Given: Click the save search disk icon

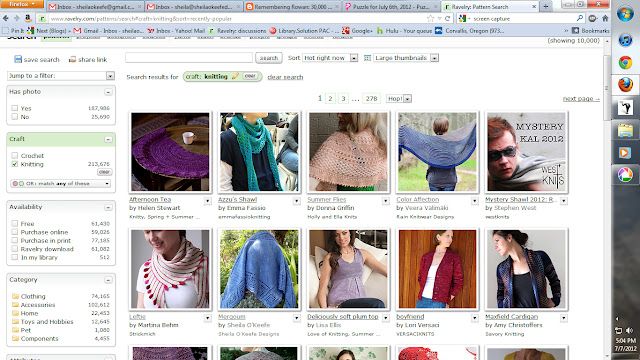Looking at the screenshot, I should (x=18, y=59).
